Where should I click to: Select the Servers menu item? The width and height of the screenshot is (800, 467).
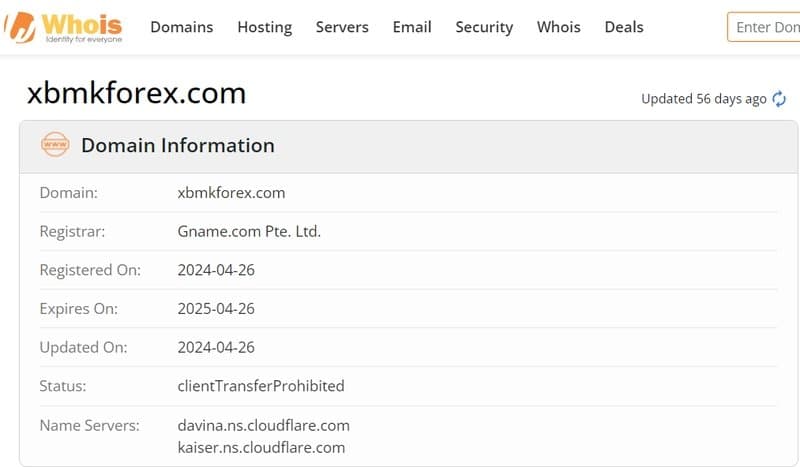click(342, 27)
